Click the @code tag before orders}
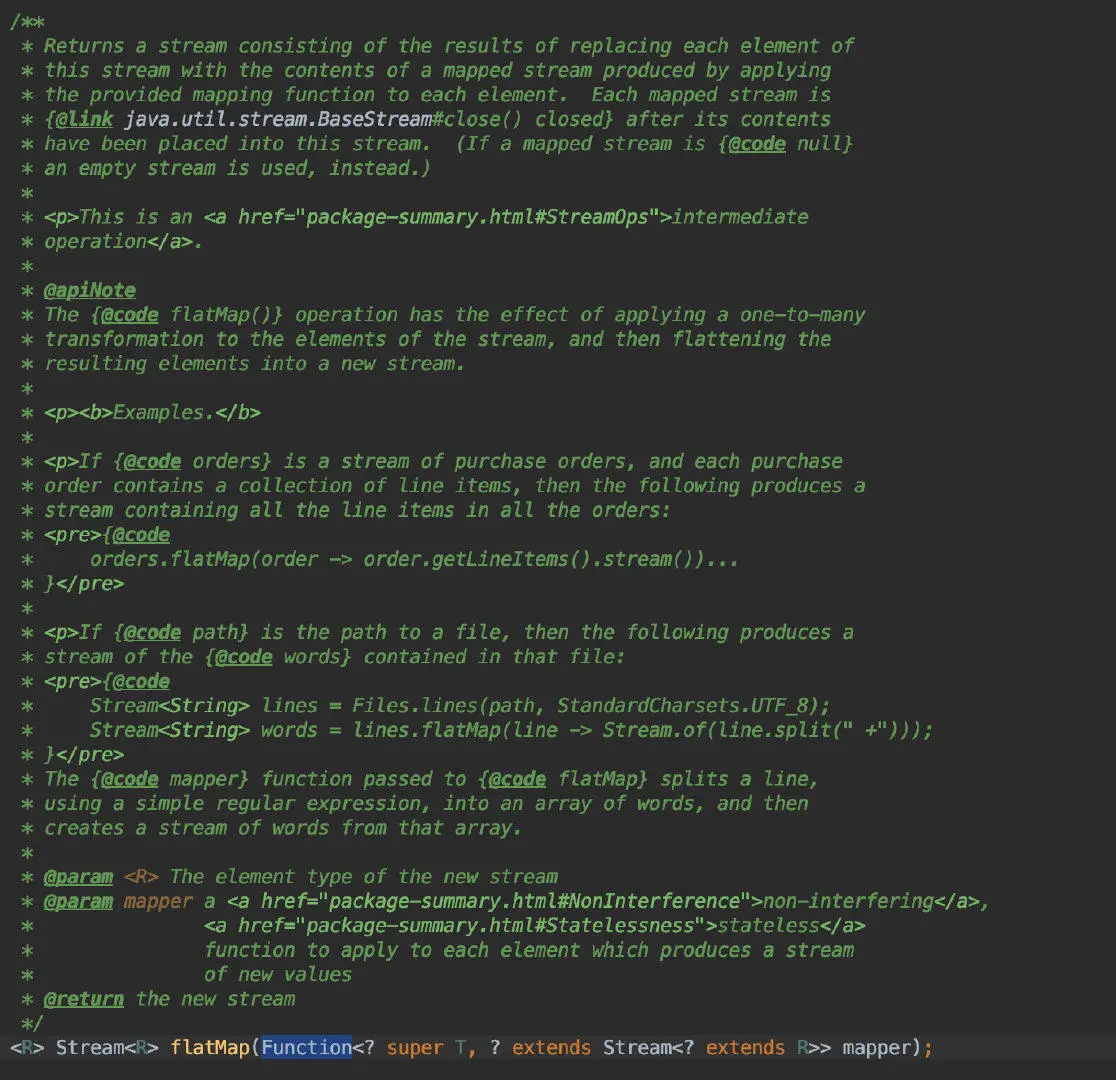The height and width of the screenshot is (1080, 1116). pos(152,461)
